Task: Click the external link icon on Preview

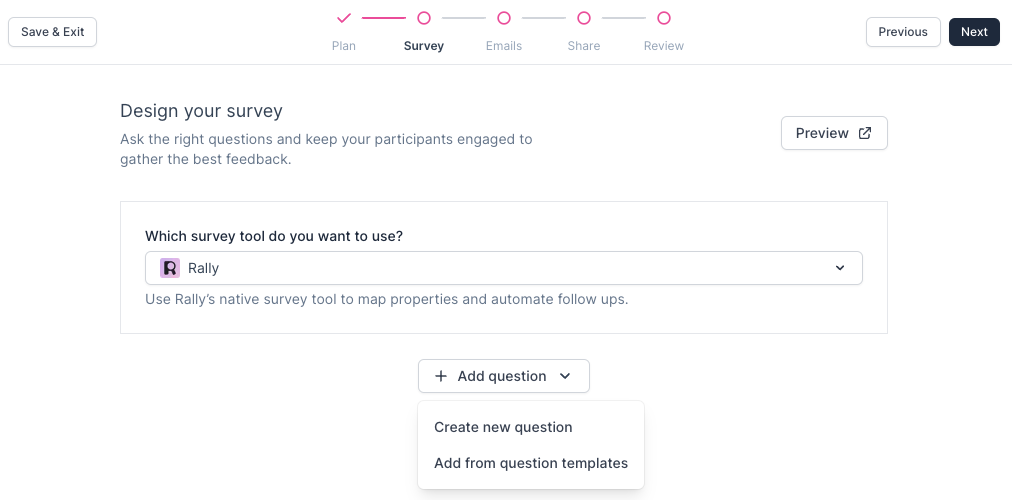Action: (x=865, y=133)
